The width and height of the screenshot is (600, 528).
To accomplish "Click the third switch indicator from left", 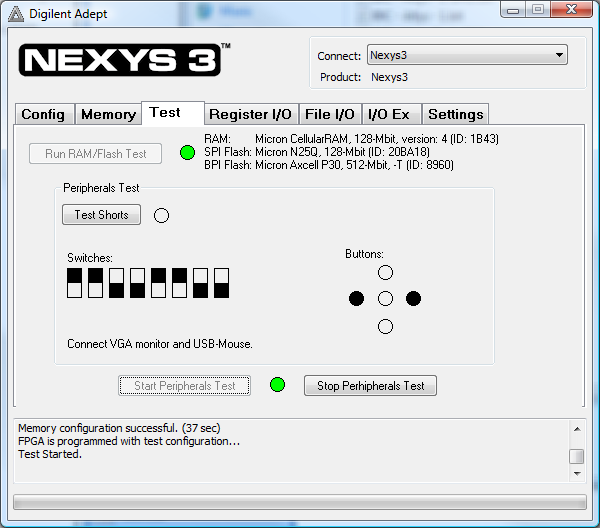I will click(x=116, y=283).
